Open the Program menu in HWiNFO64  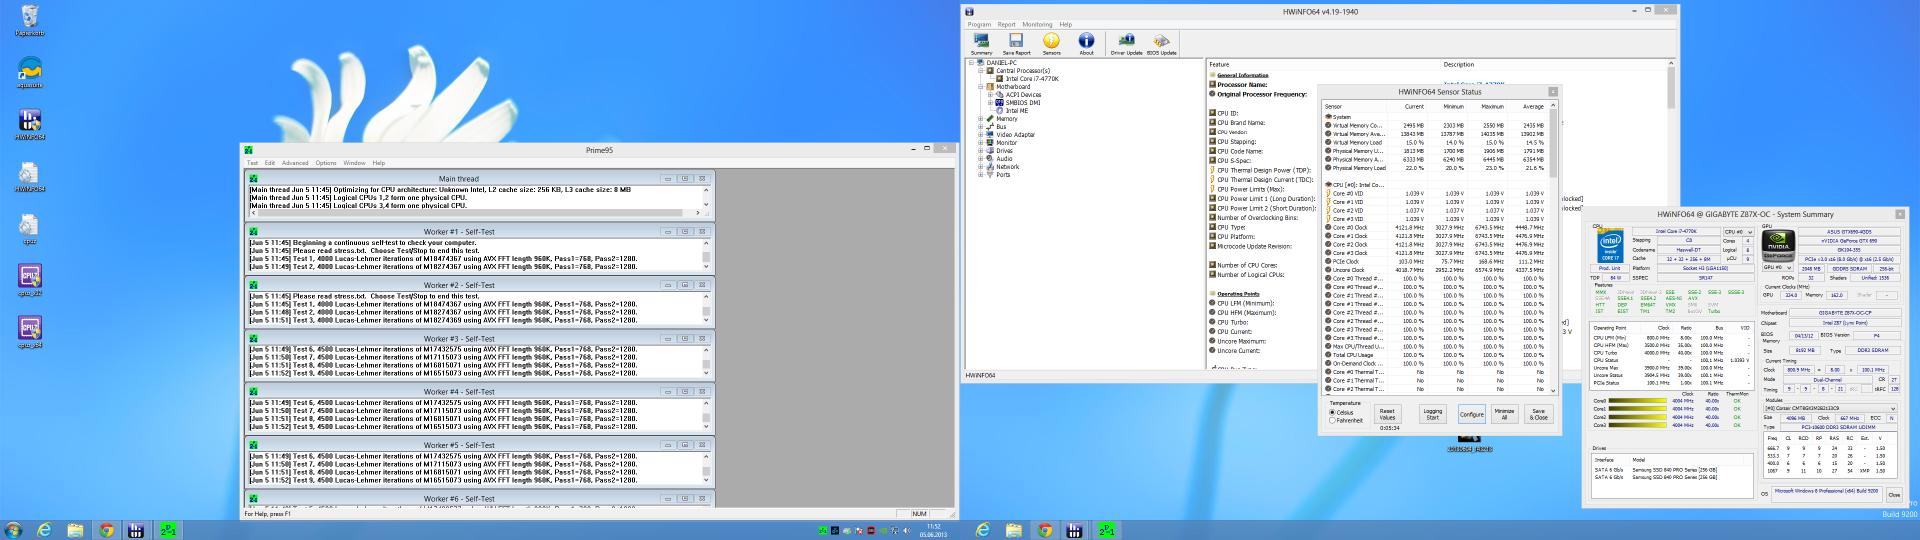pyautogui.click(x=979, y=24)
